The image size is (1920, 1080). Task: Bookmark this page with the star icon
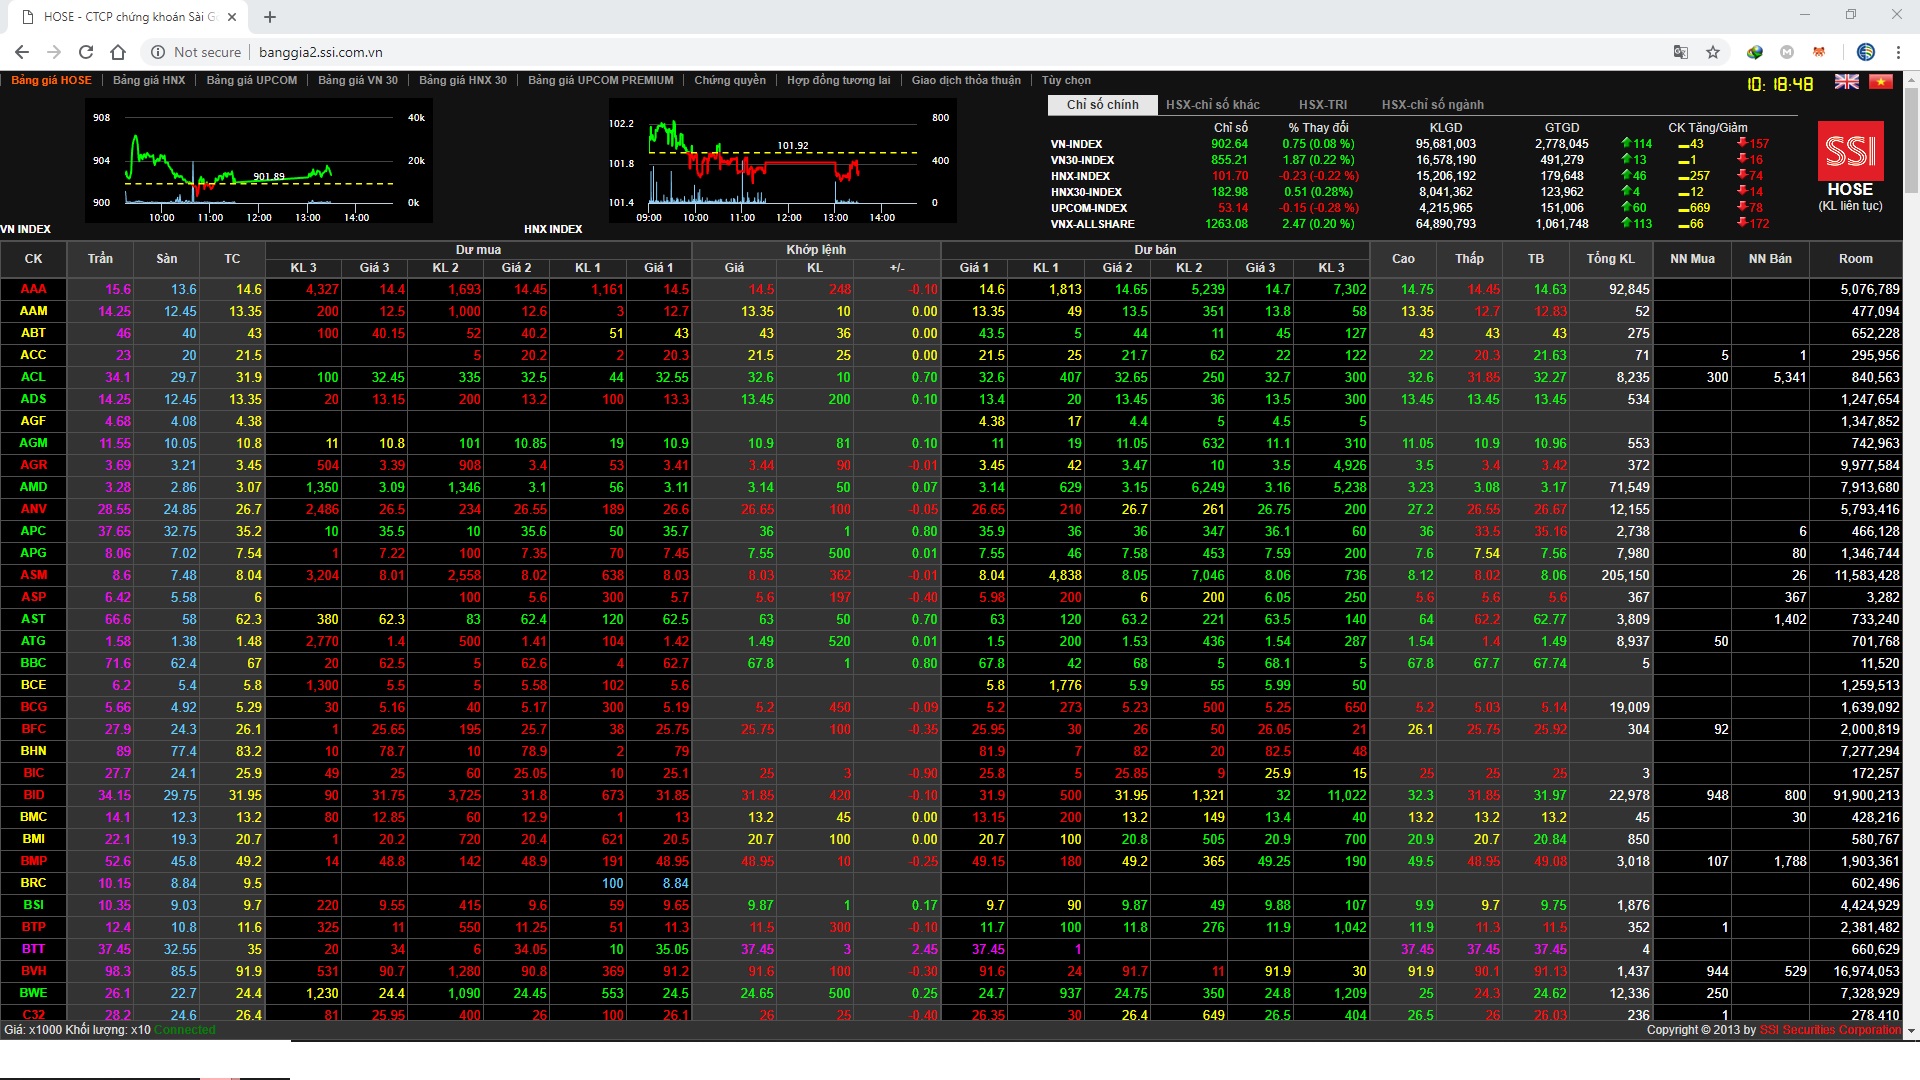1713,52
